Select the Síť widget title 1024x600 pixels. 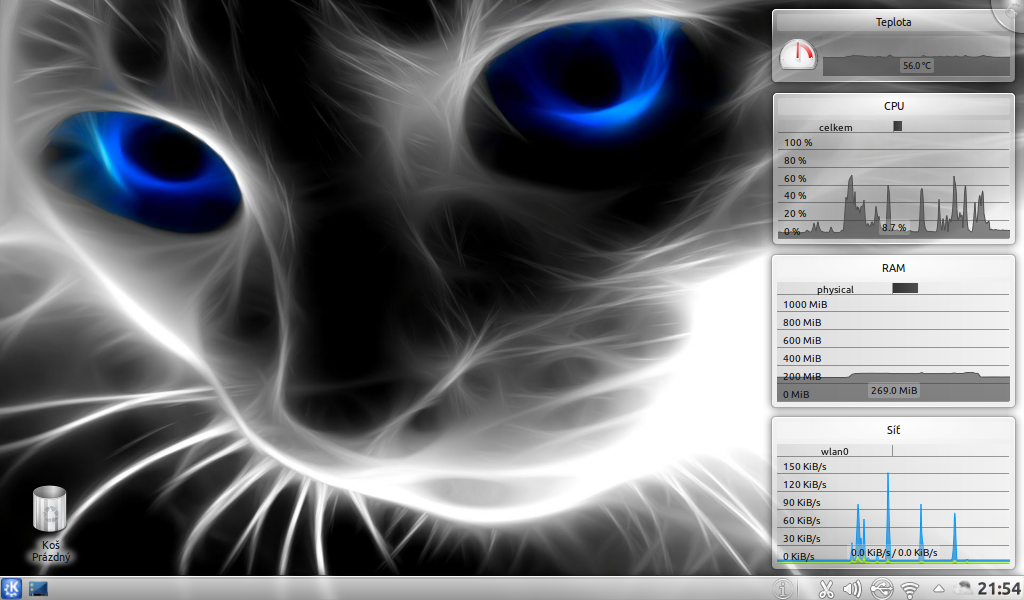coord(893,430)
